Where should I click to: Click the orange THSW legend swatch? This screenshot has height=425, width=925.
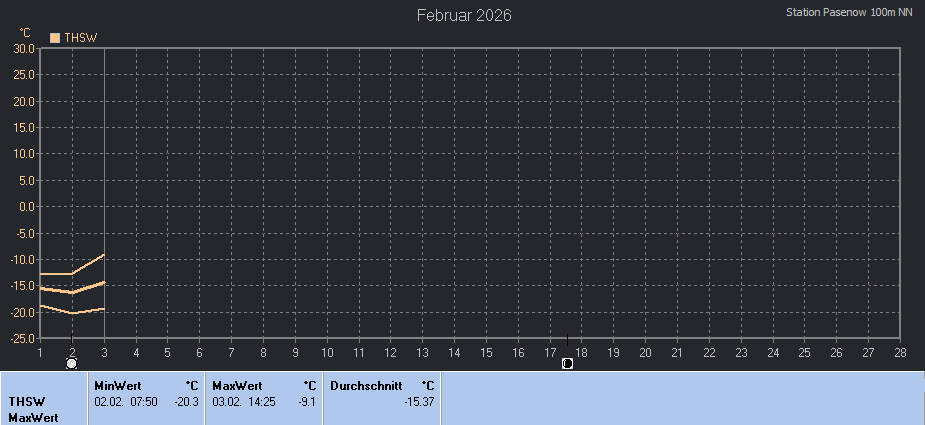click(55, 38)
